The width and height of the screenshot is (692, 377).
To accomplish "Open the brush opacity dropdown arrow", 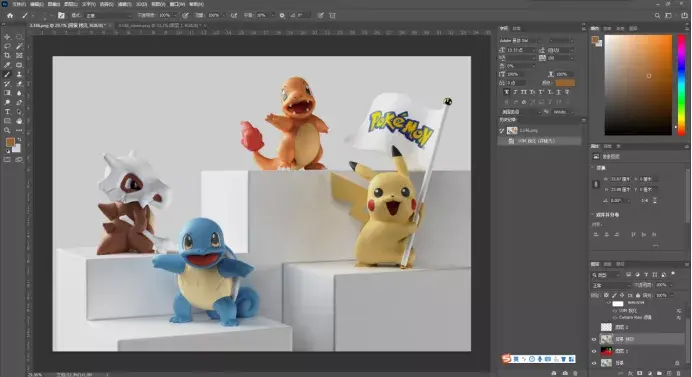I will (174, 15).
